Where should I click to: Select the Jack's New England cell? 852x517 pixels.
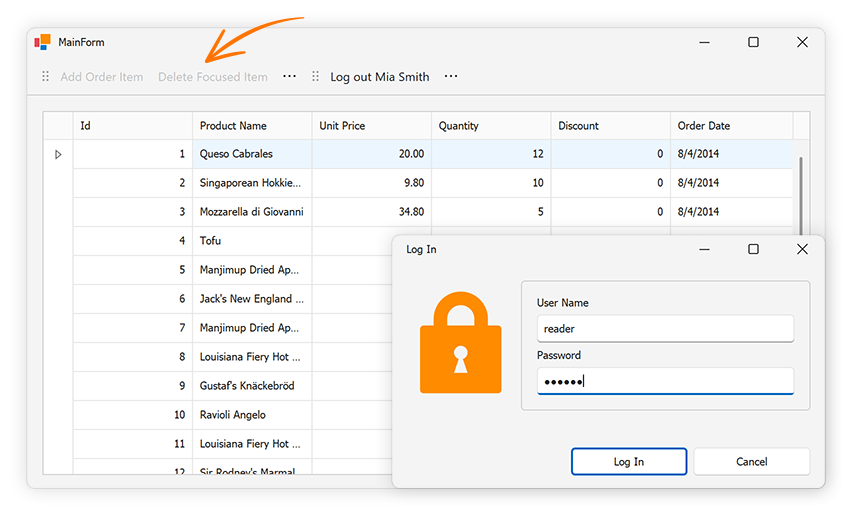[252, 298]
